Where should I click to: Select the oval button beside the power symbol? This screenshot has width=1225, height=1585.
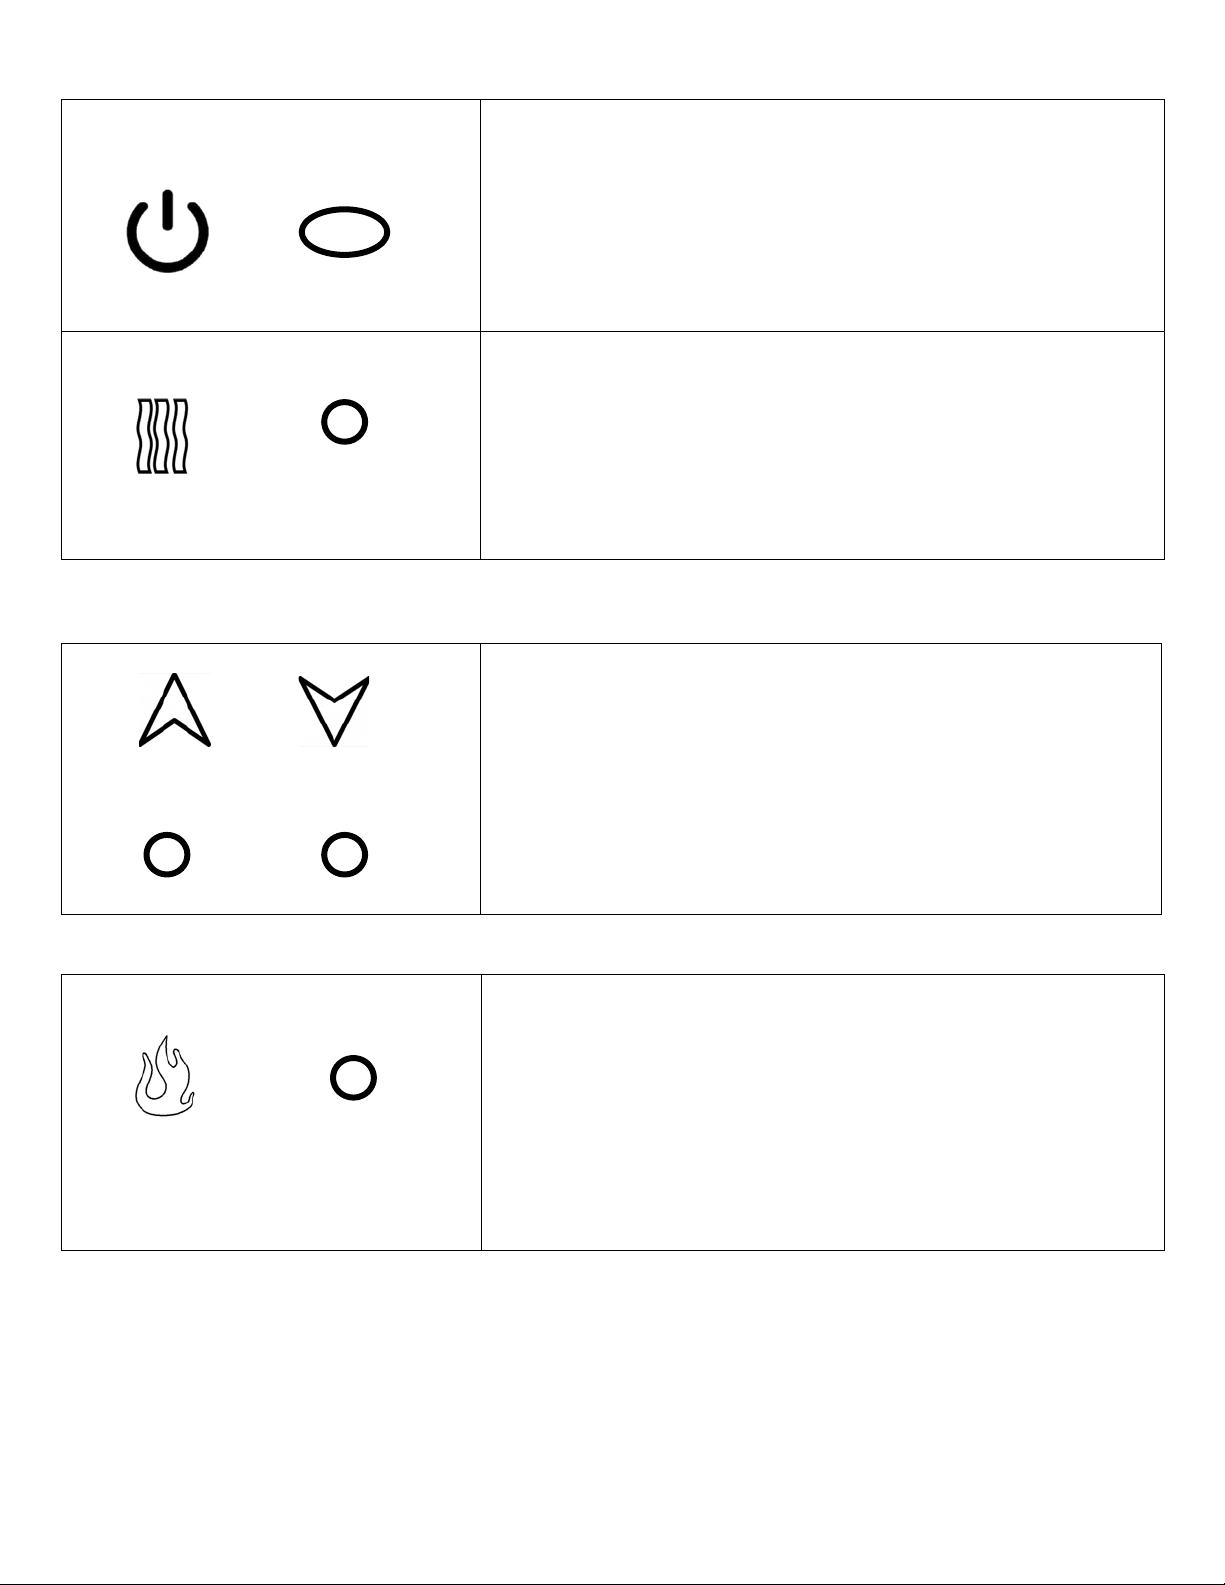point(344,233)
